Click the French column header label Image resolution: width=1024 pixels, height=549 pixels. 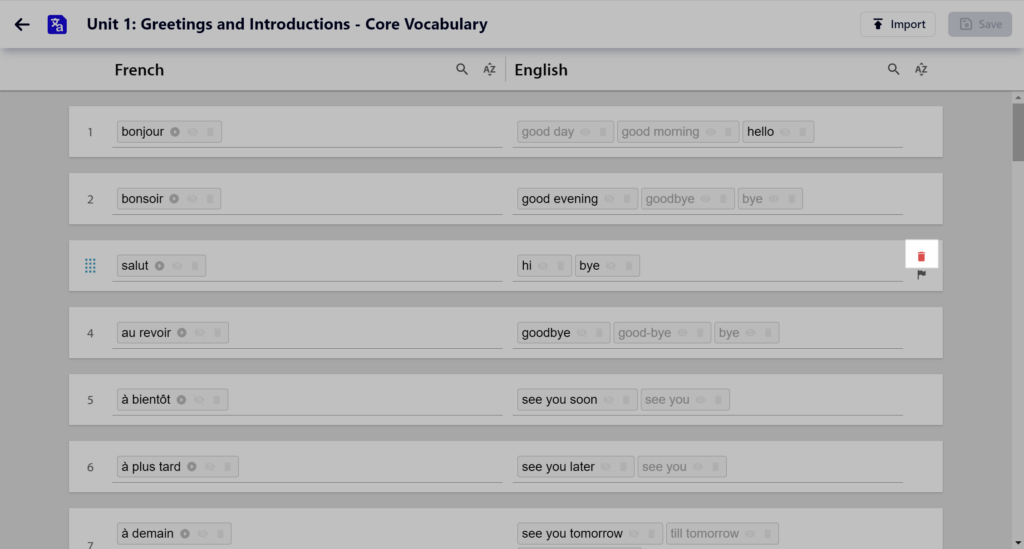[139, 70]
